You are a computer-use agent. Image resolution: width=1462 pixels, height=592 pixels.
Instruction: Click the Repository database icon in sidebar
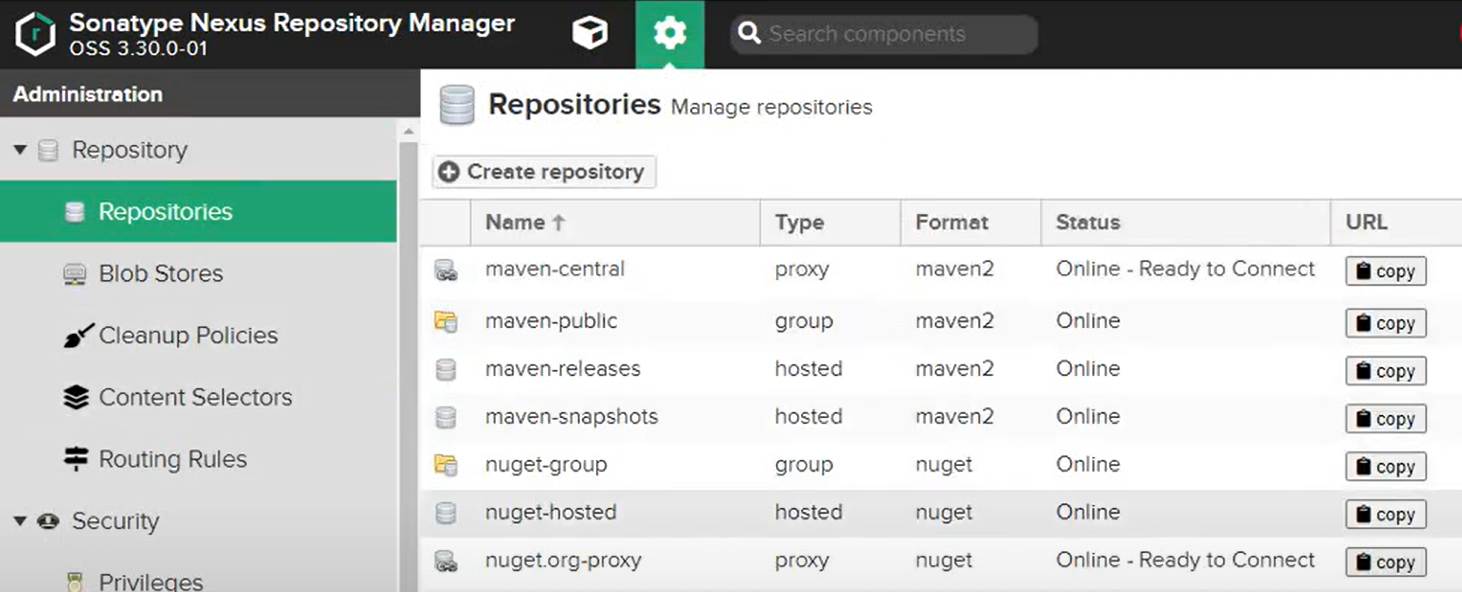(x=48, y=150)
